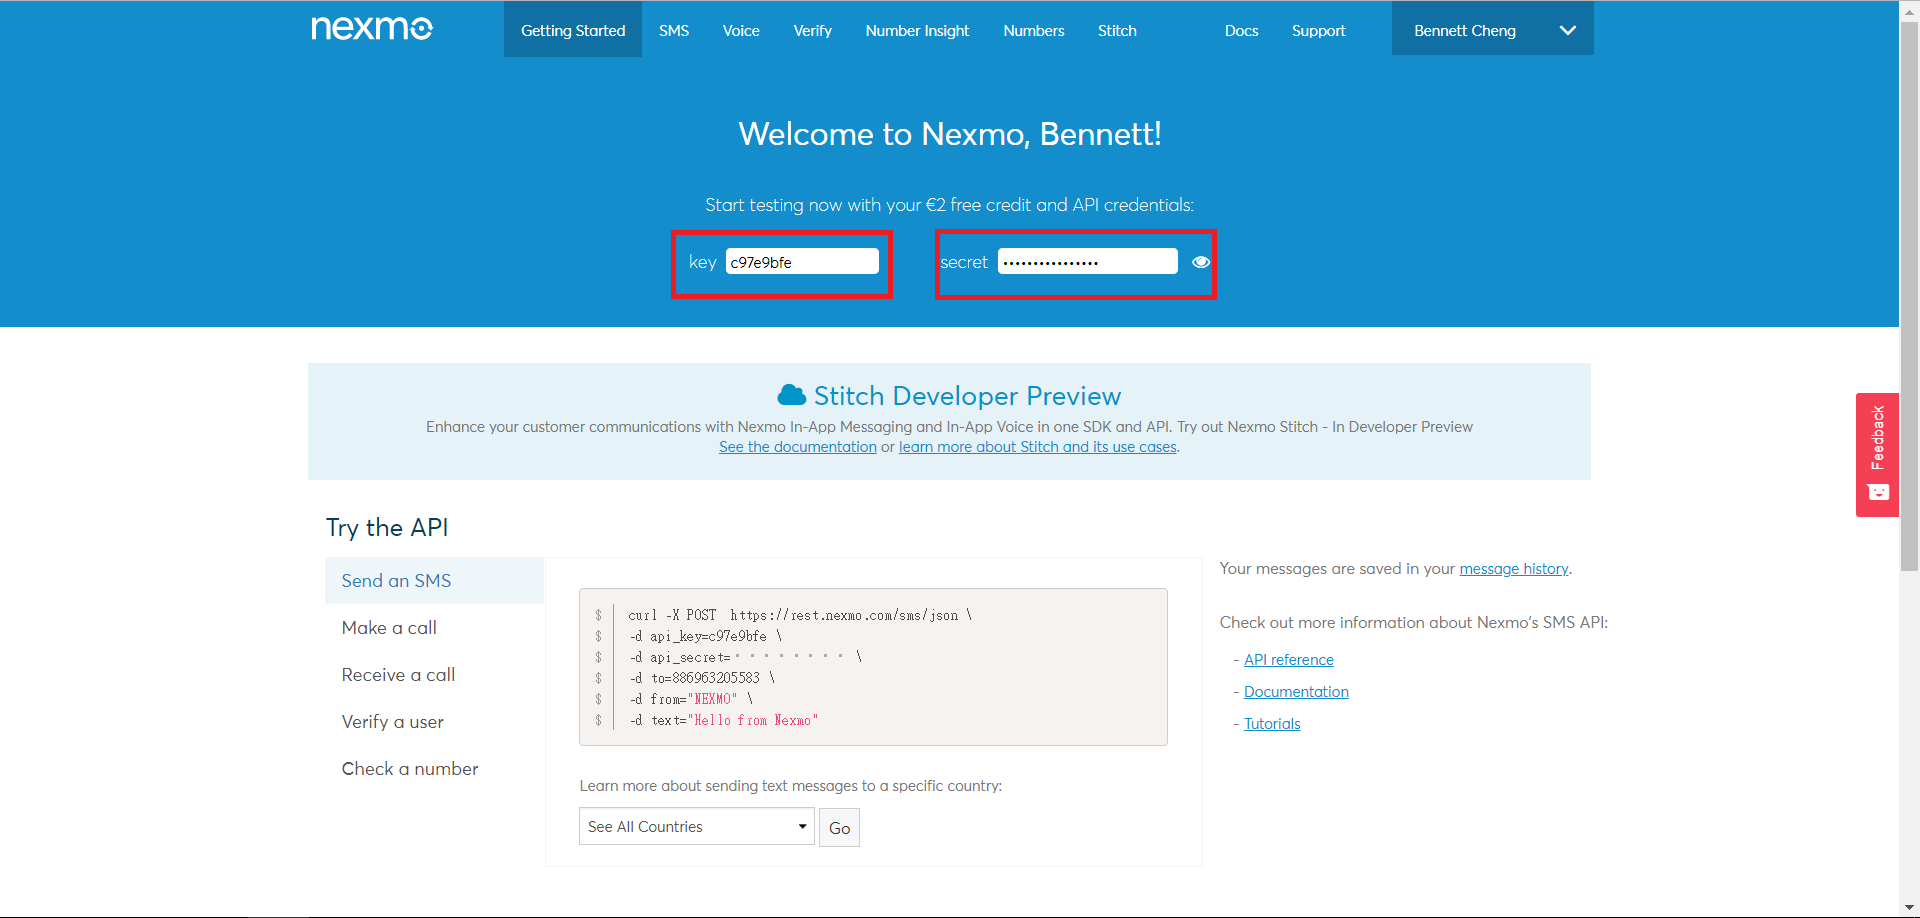
Task: Open the Voice menu
Action: point(741,31)
